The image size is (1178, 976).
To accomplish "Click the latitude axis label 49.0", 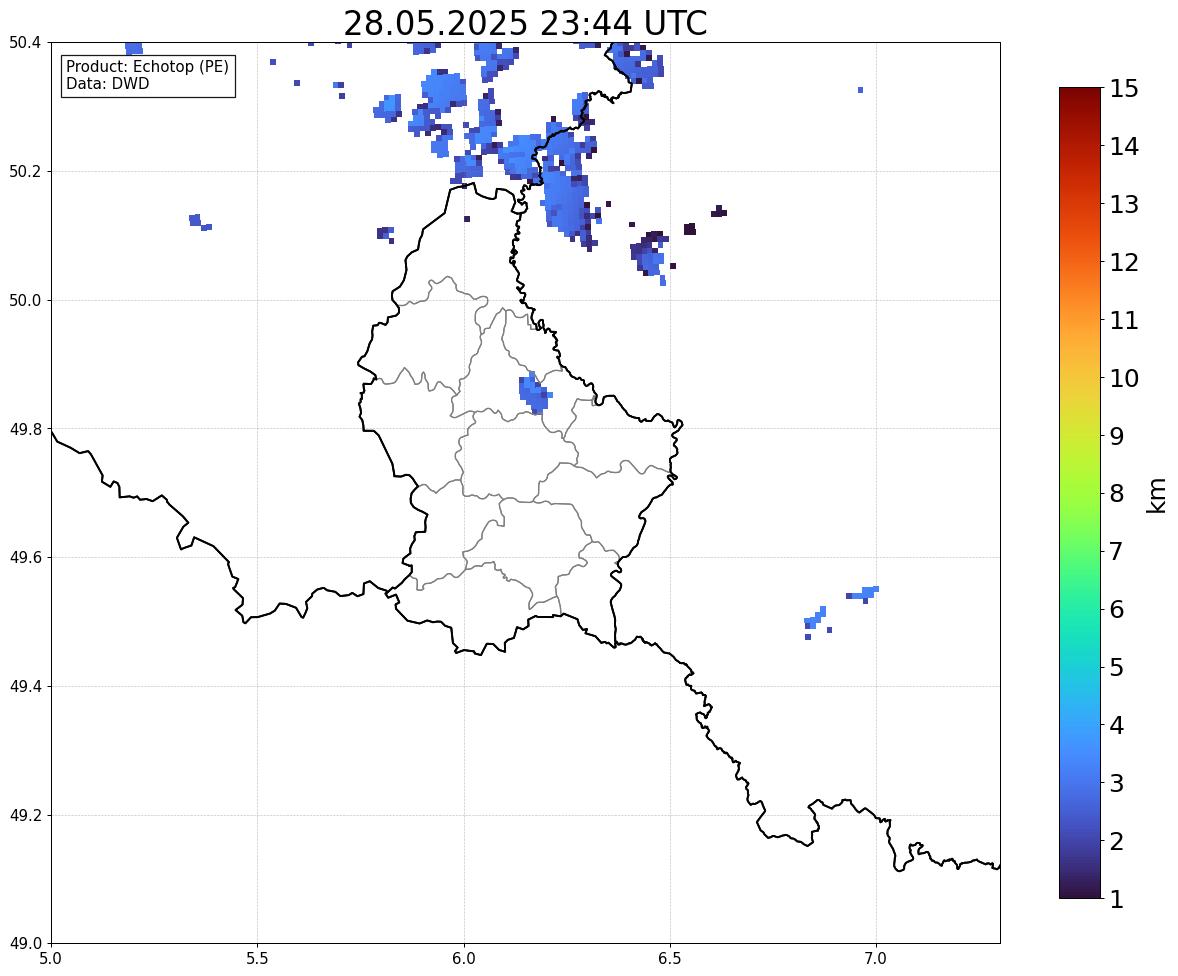I will (x=25, y=944).
